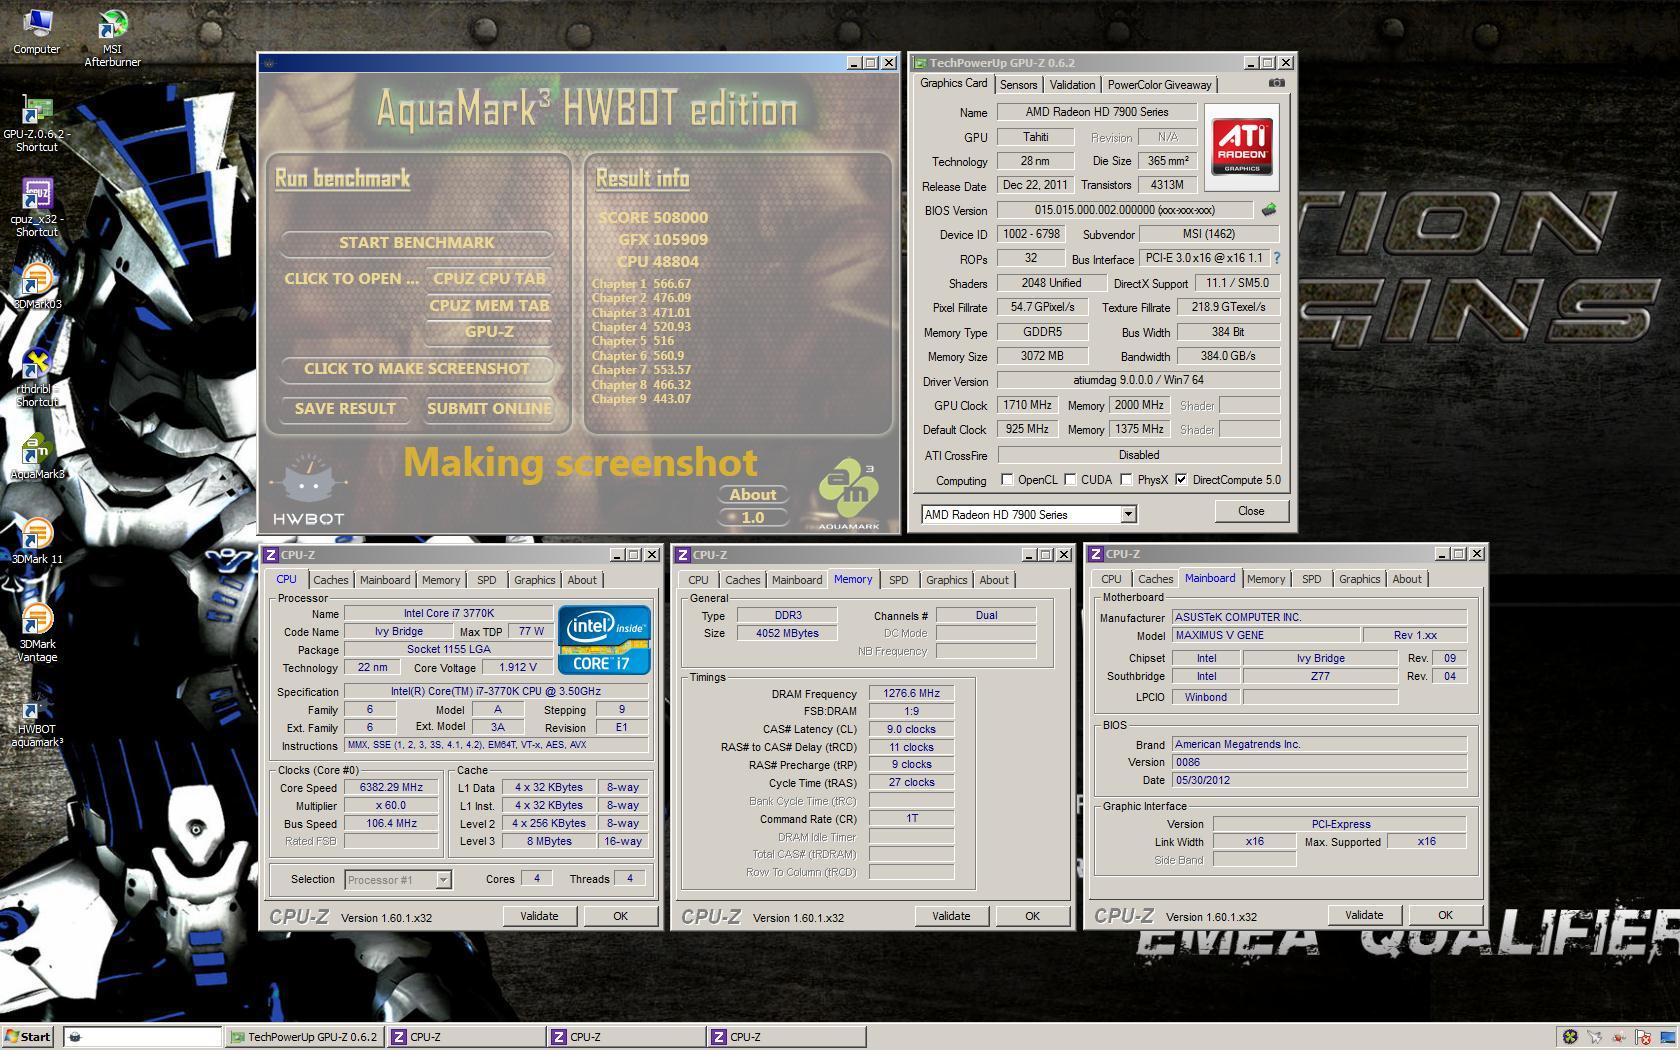The height and width of the screenshot is (1050, 1680).
Task: Click Validate in first CPU-Z window
Action: (539, 916)
